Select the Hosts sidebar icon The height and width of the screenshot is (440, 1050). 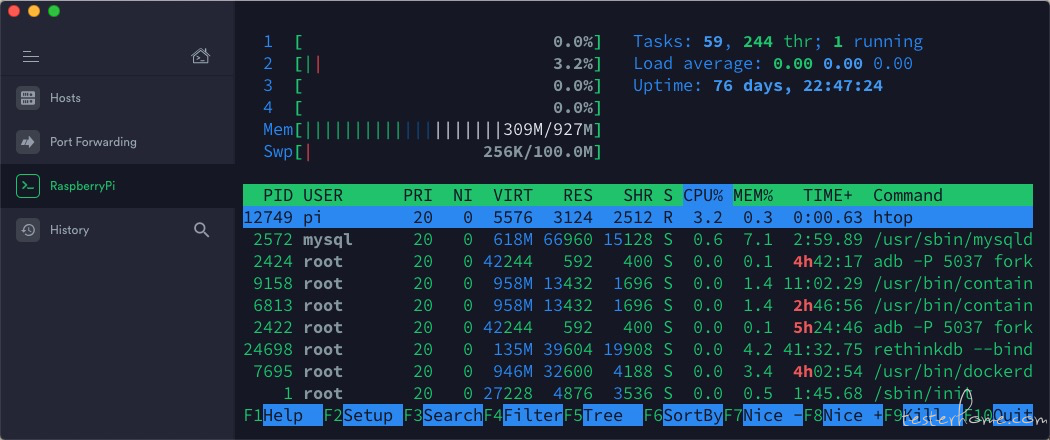[28, 98]
